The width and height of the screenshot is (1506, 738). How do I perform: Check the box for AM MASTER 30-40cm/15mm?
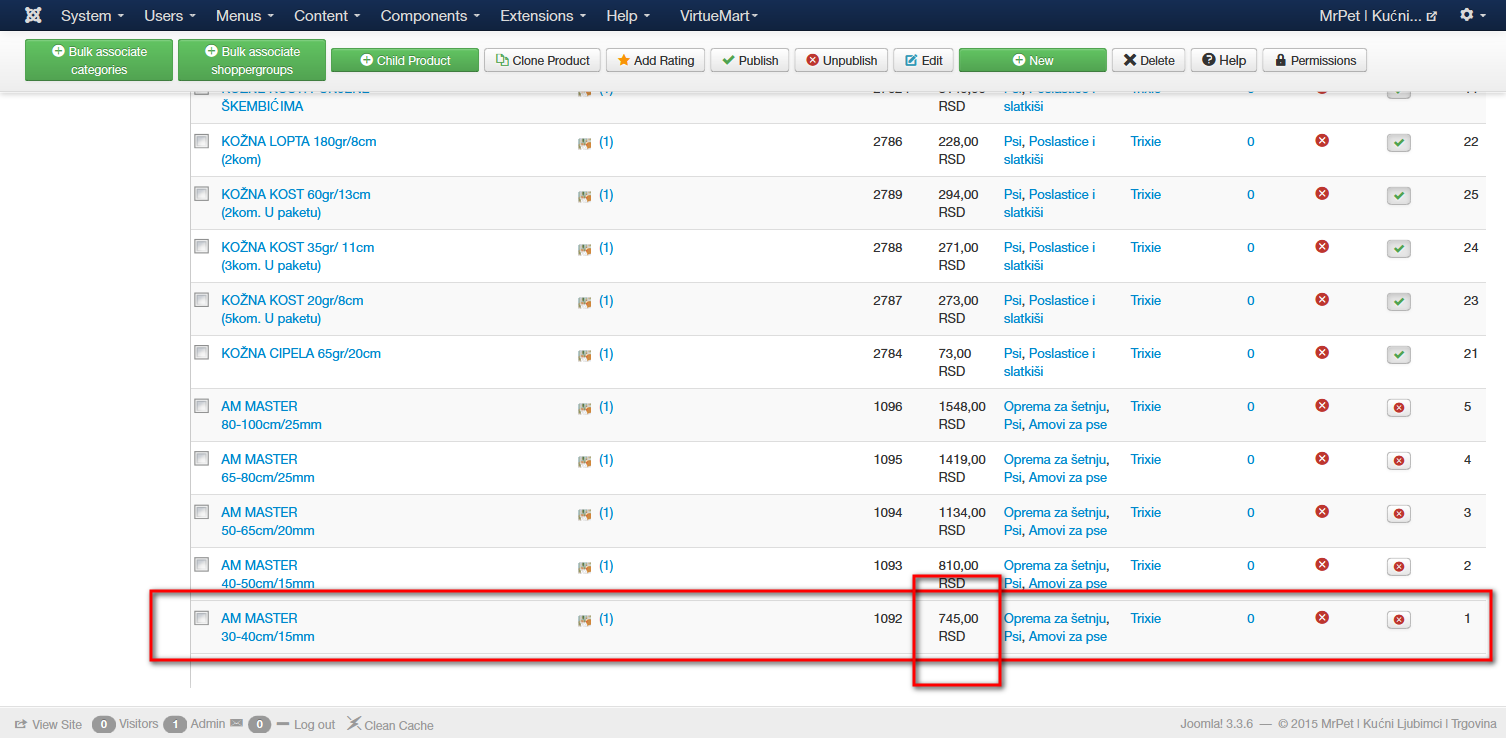pyautogui.click(x=201, y=618)
